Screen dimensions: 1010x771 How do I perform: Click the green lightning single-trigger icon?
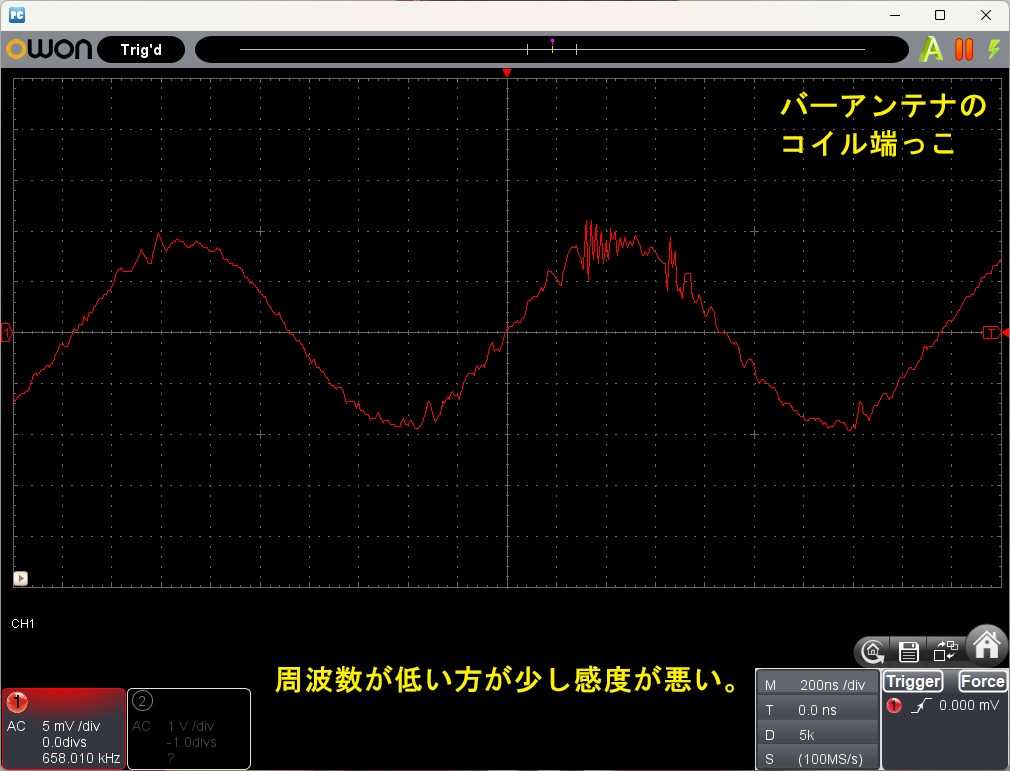[994, 50]
